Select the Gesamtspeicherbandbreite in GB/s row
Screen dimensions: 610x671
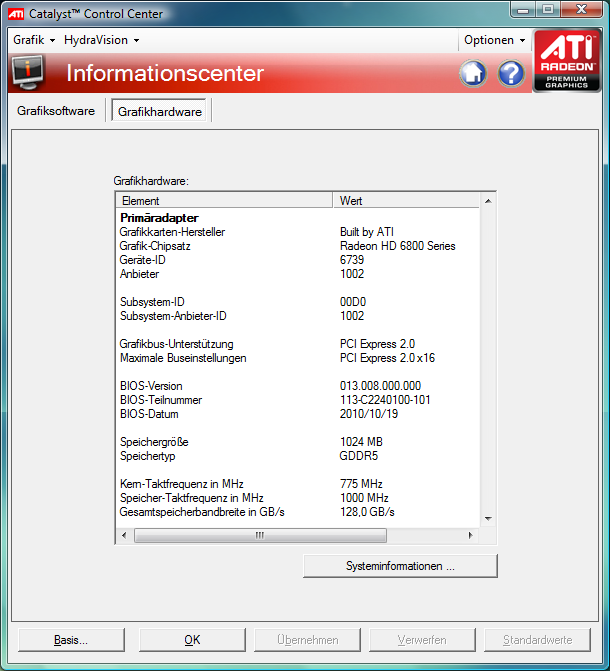click(x=298, y=512)
